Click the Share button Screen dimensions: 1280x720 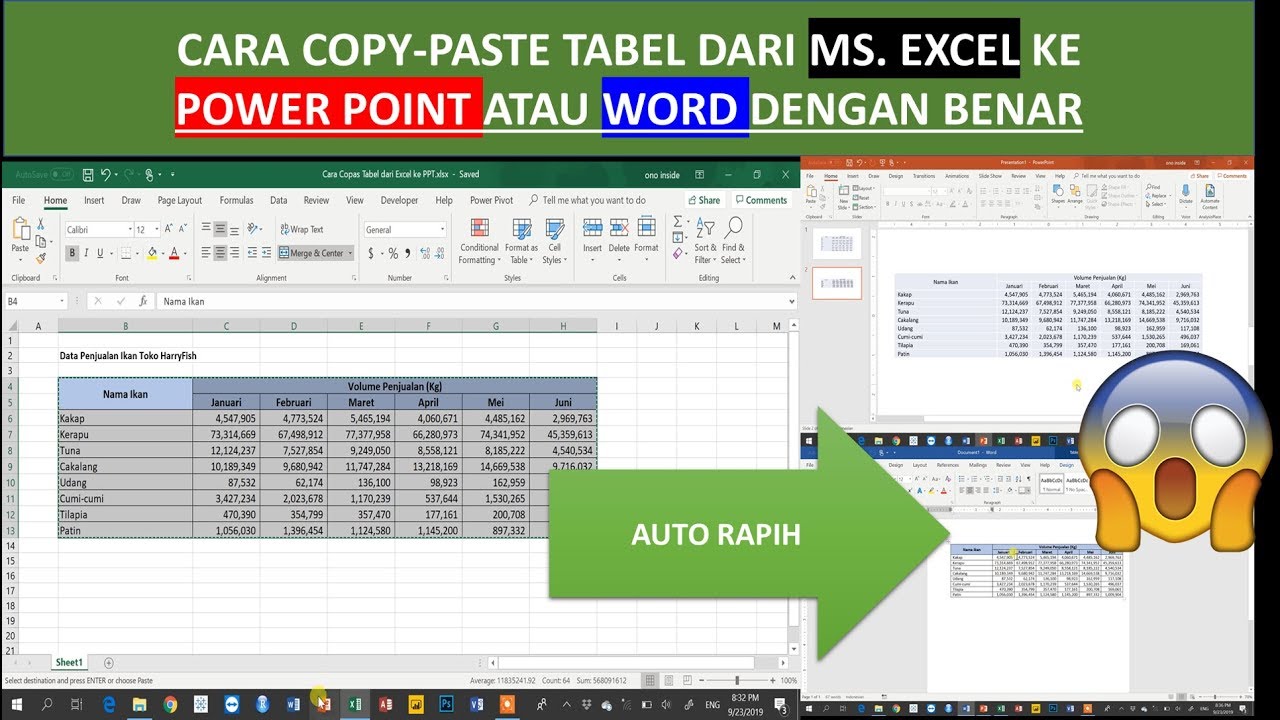703,200
